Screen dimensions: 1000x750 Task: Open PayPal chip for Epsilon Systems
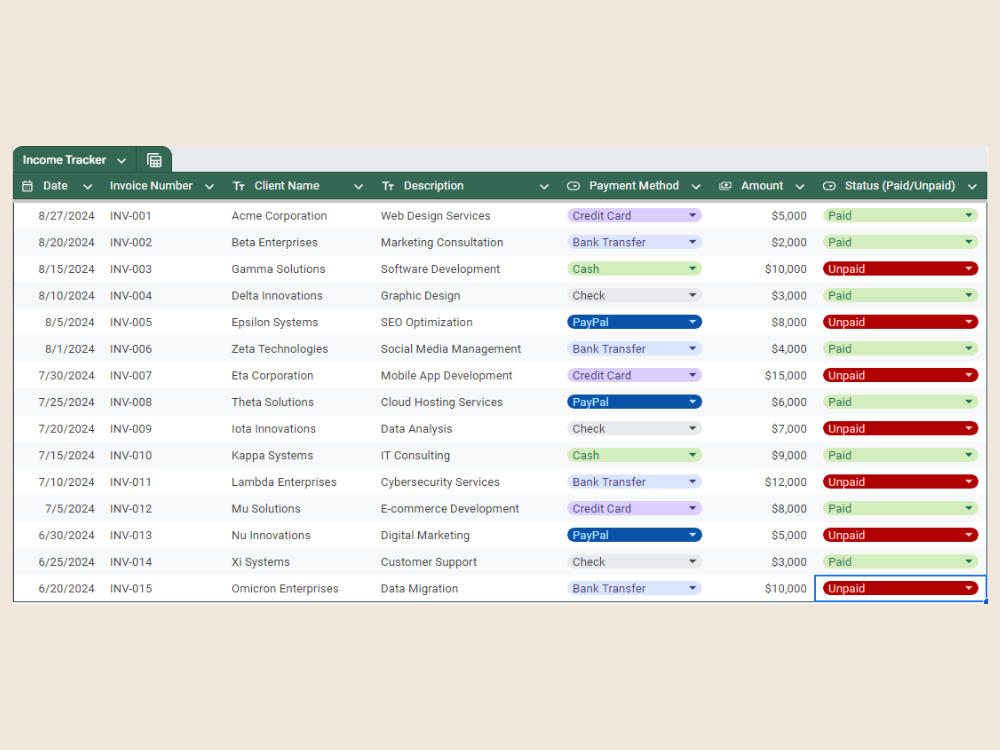pos(635,322)
